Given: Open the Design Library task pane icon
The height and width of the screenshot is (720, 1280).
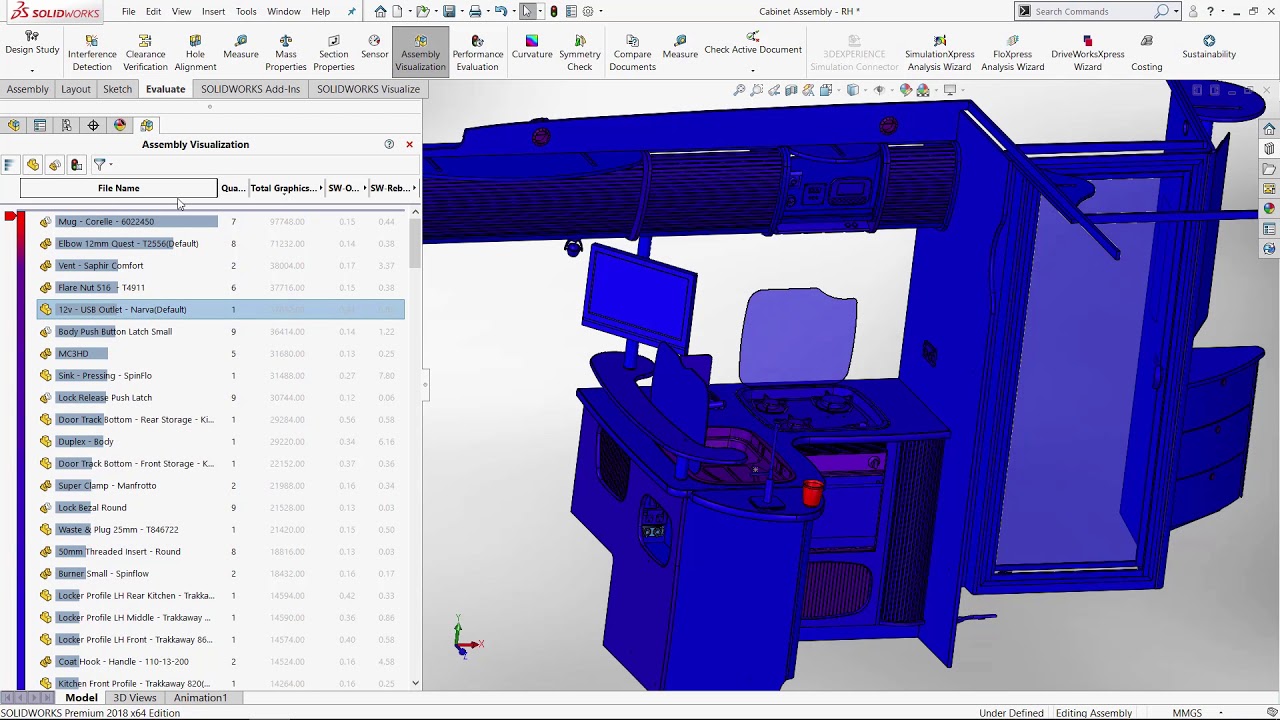Looking at the screenshot, I should (x=1269, y=149).
